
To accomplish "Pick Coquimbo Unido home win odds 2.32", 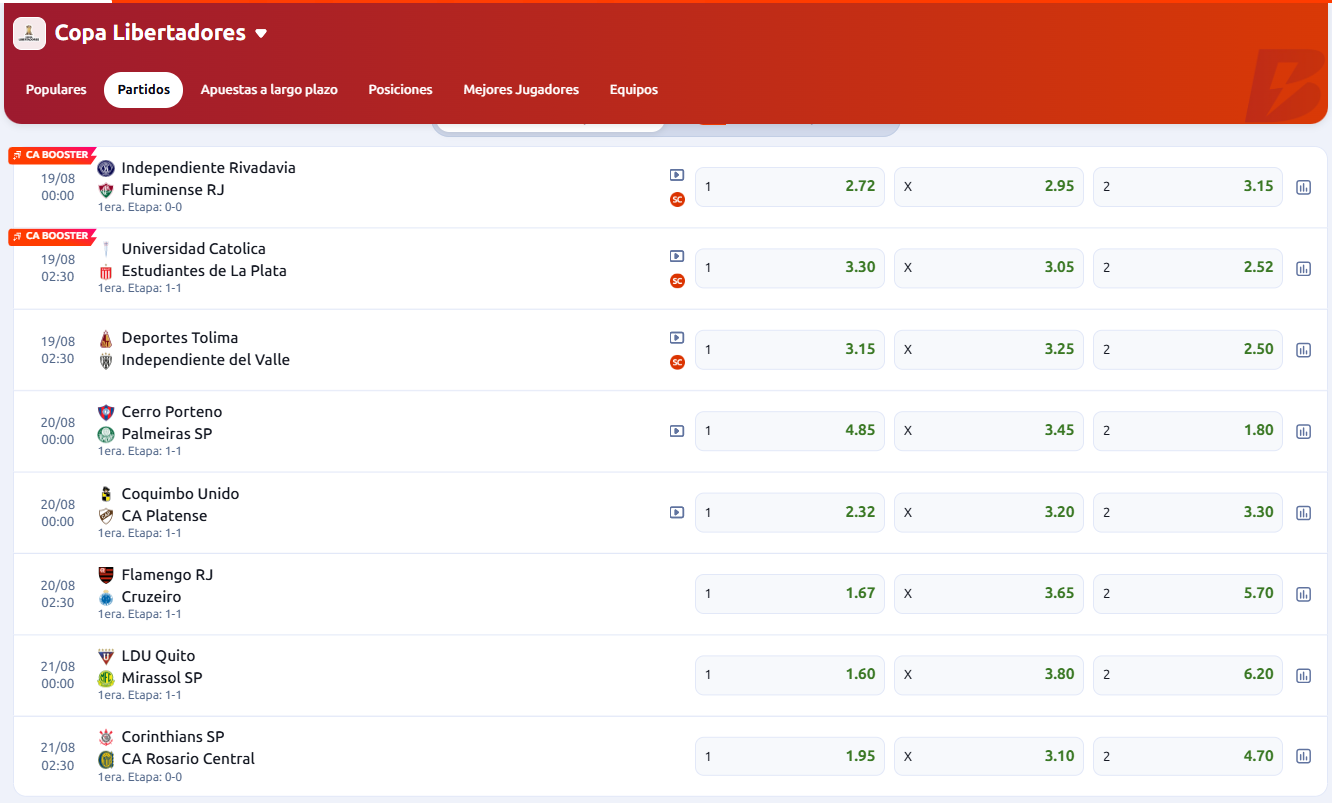I will point(790,513).
